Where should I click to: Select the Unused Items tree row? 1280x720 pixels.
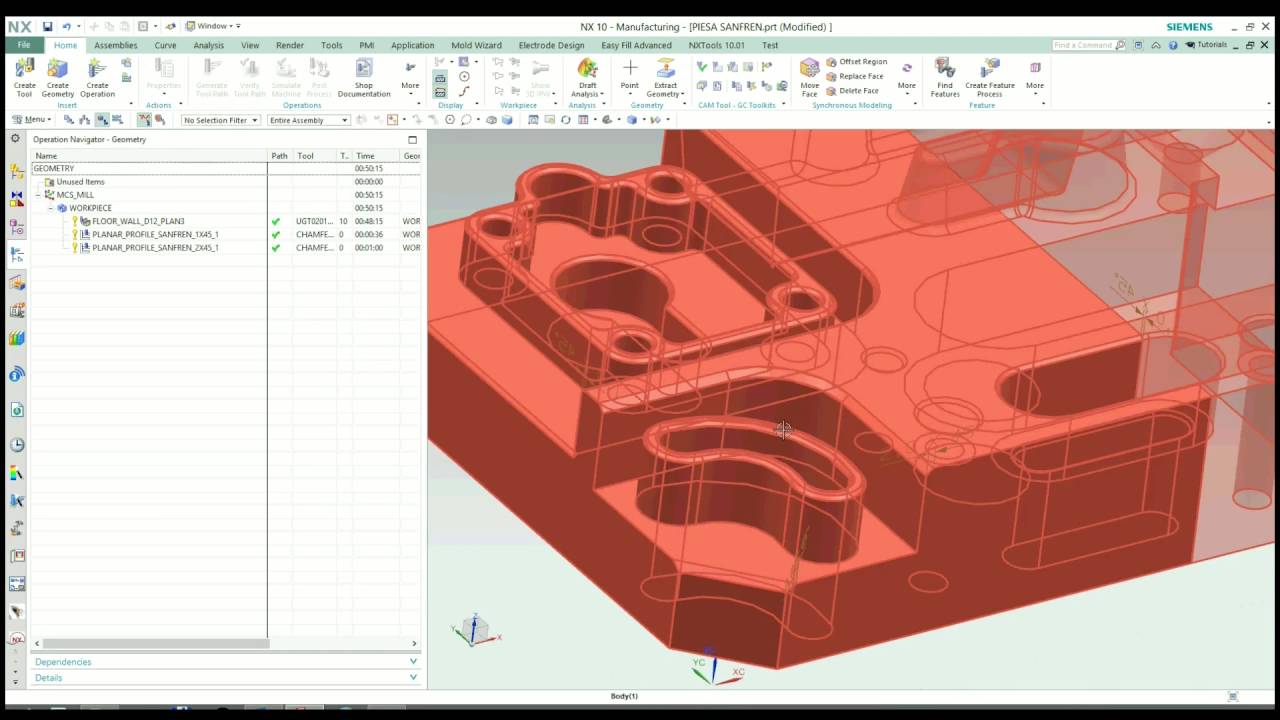(80, 182)
